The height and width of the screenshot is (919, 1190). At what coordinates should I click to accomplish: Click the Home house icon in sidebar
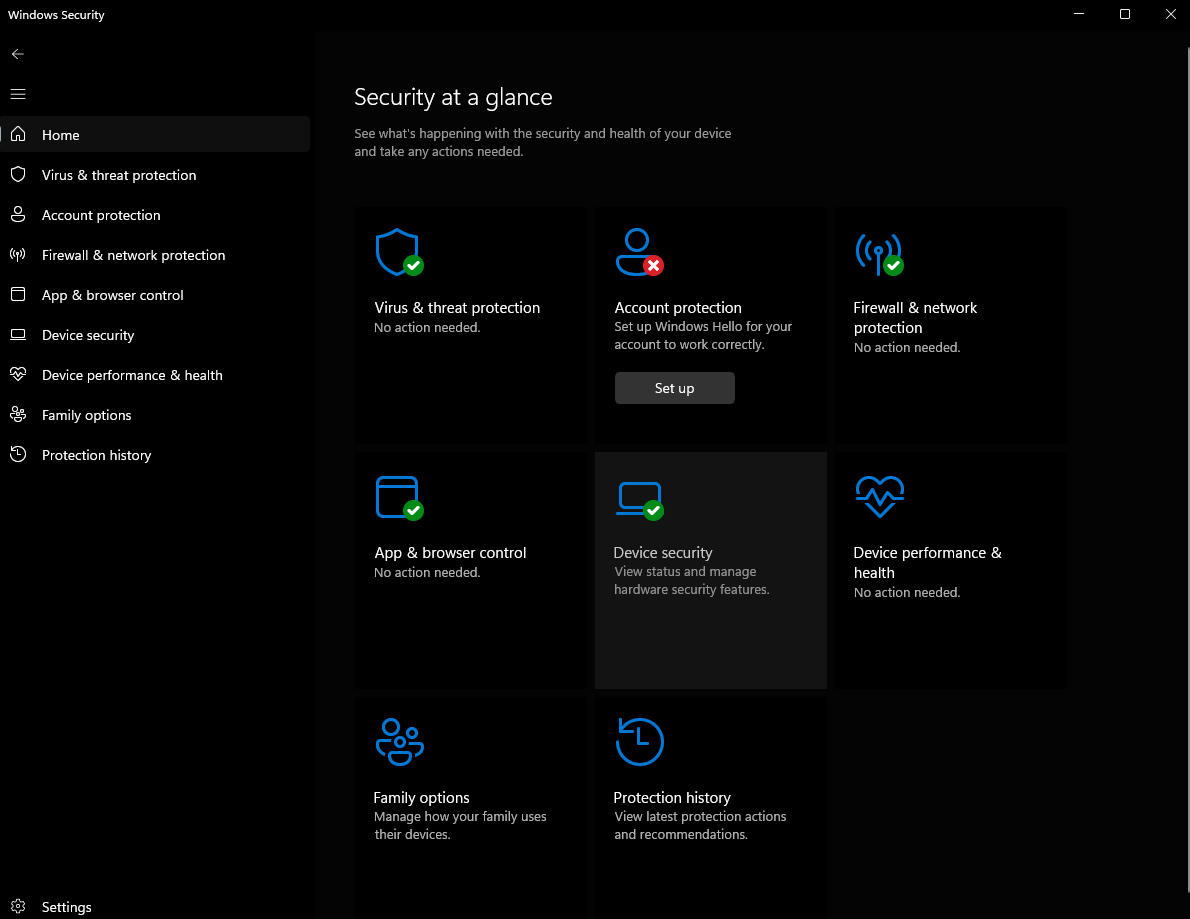(x=18, y=134)
